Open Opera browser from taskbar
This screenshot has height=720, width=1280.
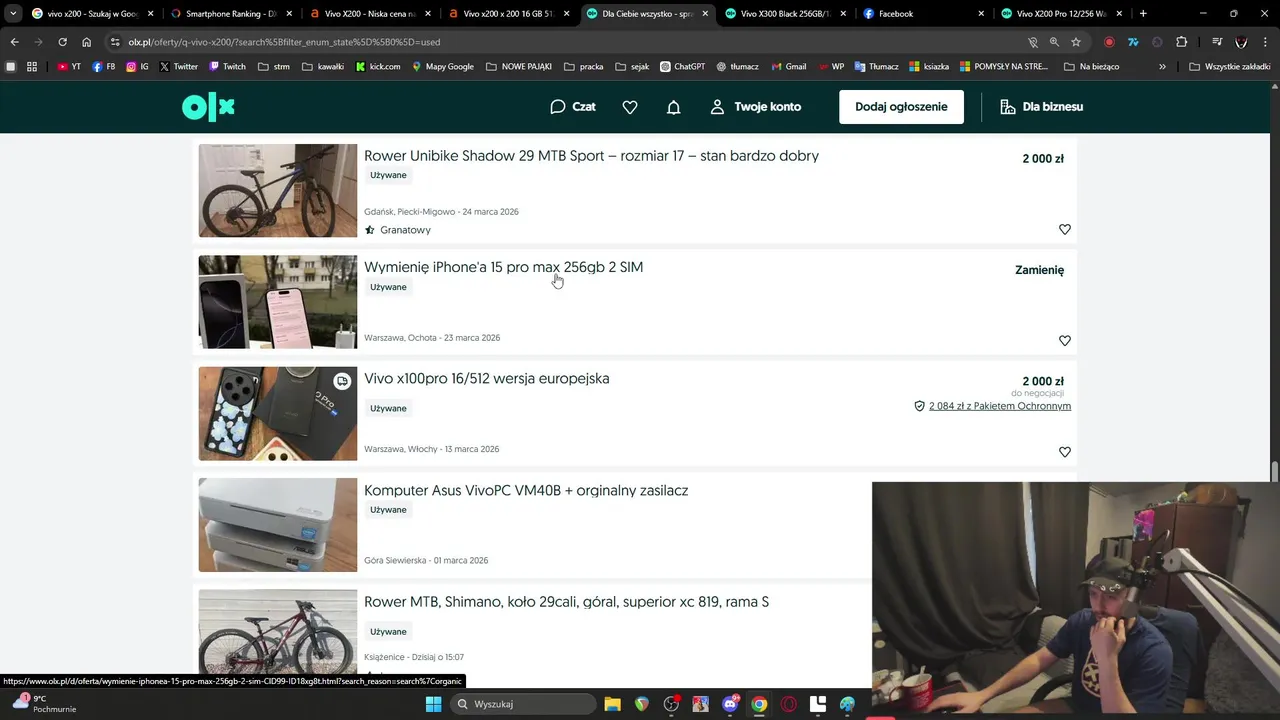788,704
